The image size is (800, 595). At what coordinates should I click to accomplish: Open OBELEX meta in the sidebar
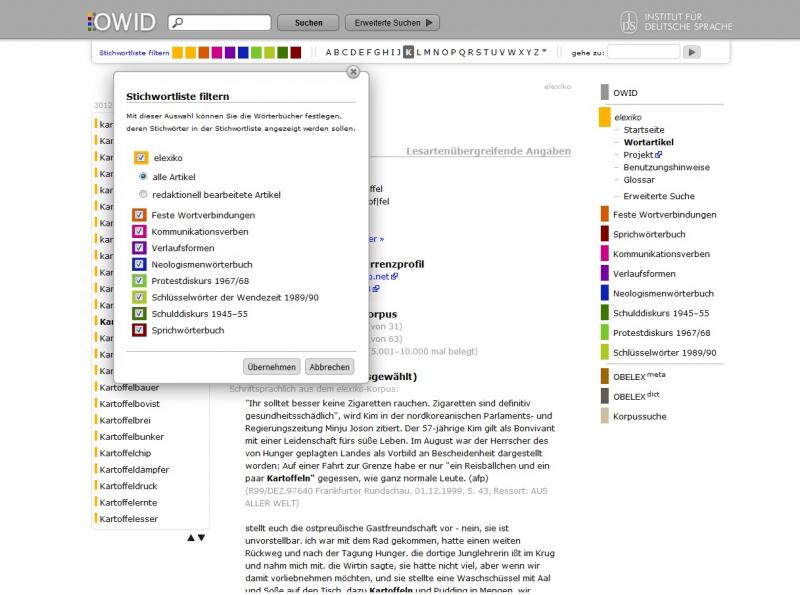(x=639, y=376)
